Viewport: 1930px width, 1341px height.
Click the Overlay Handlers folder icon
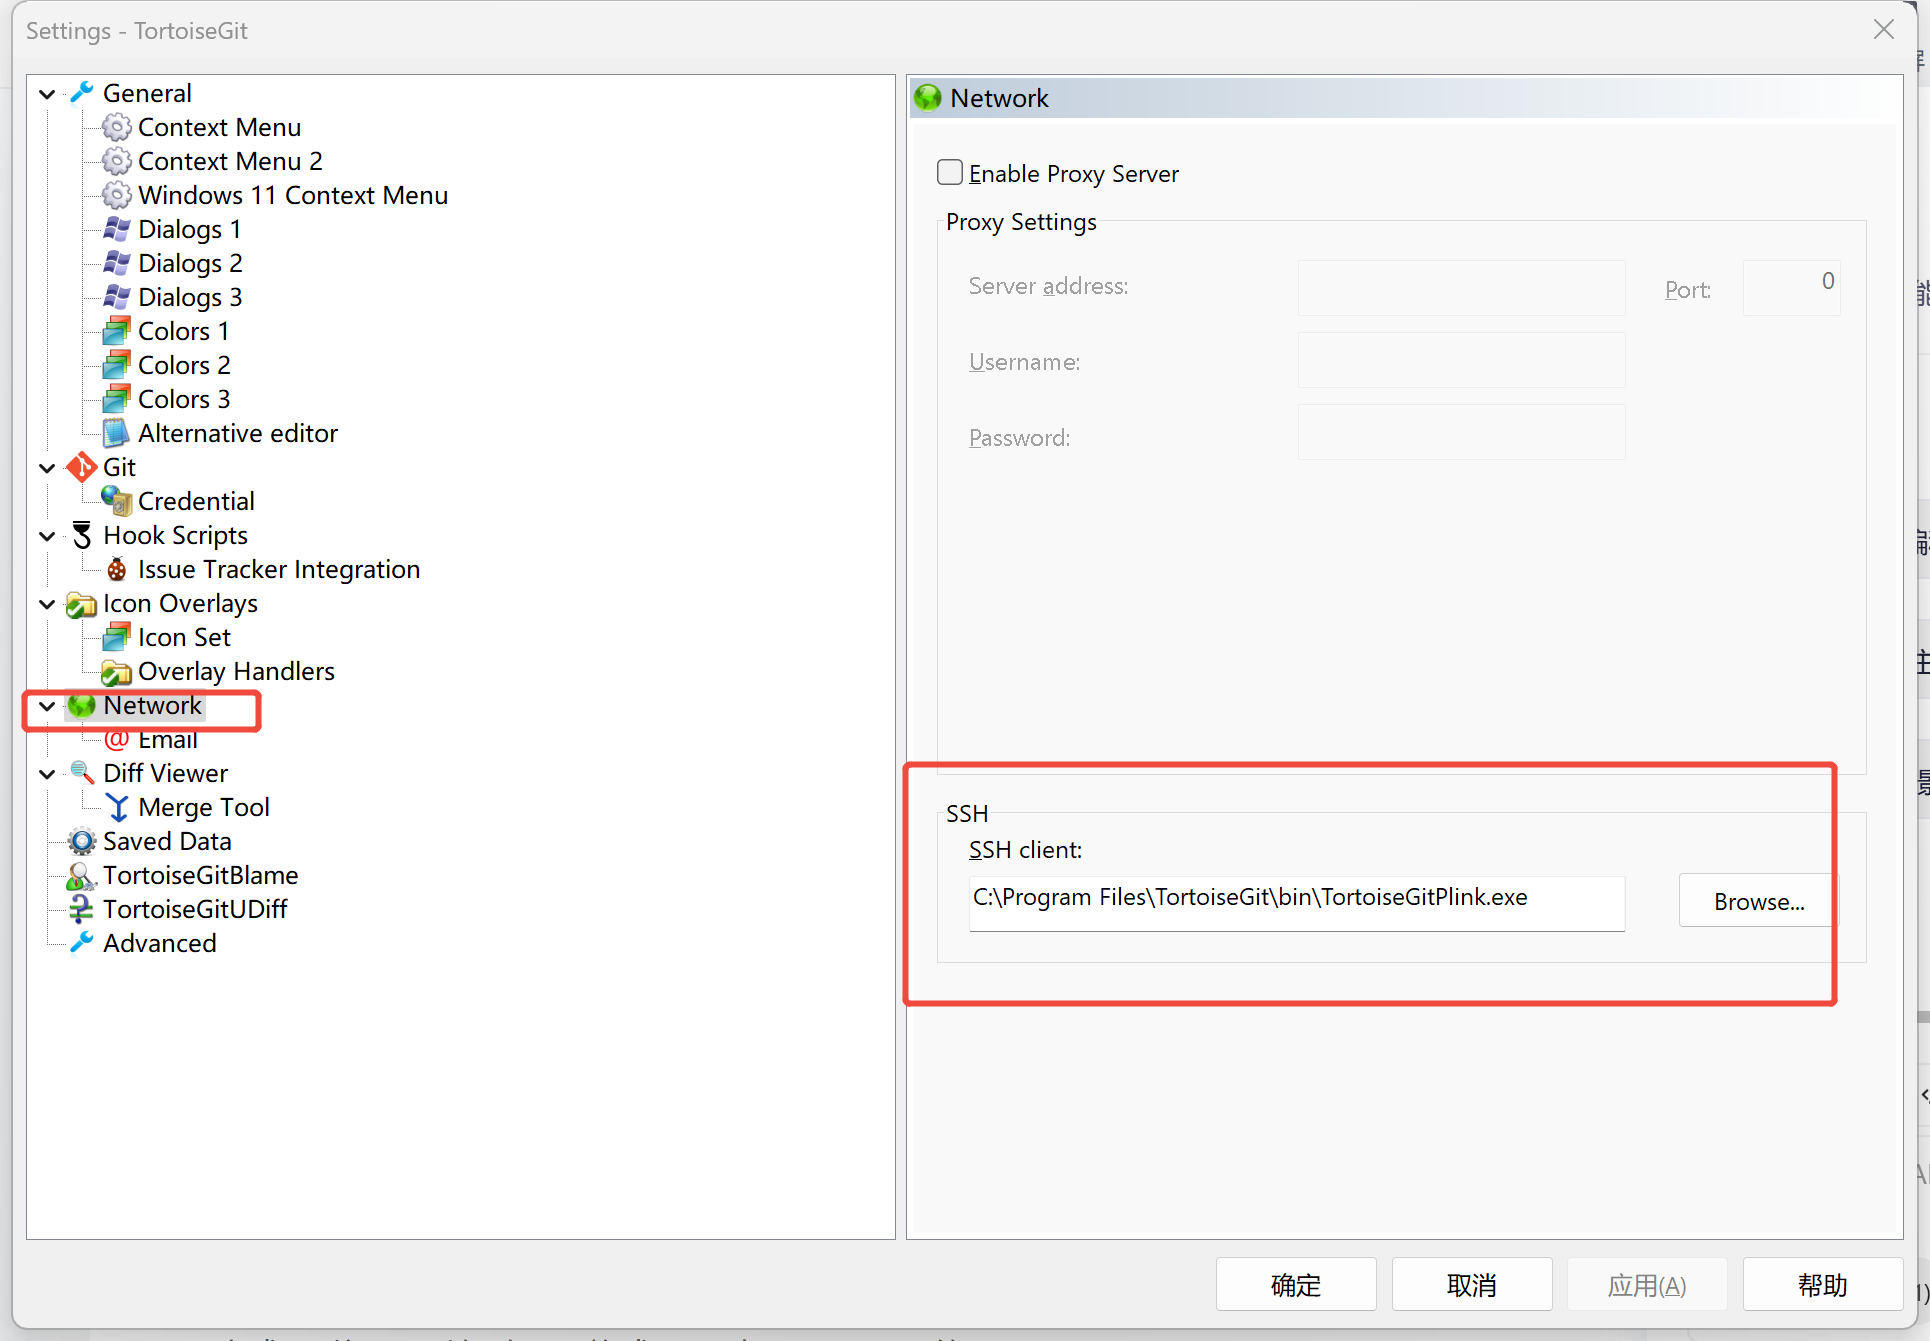pyautogui.click(x=117, y=672)
